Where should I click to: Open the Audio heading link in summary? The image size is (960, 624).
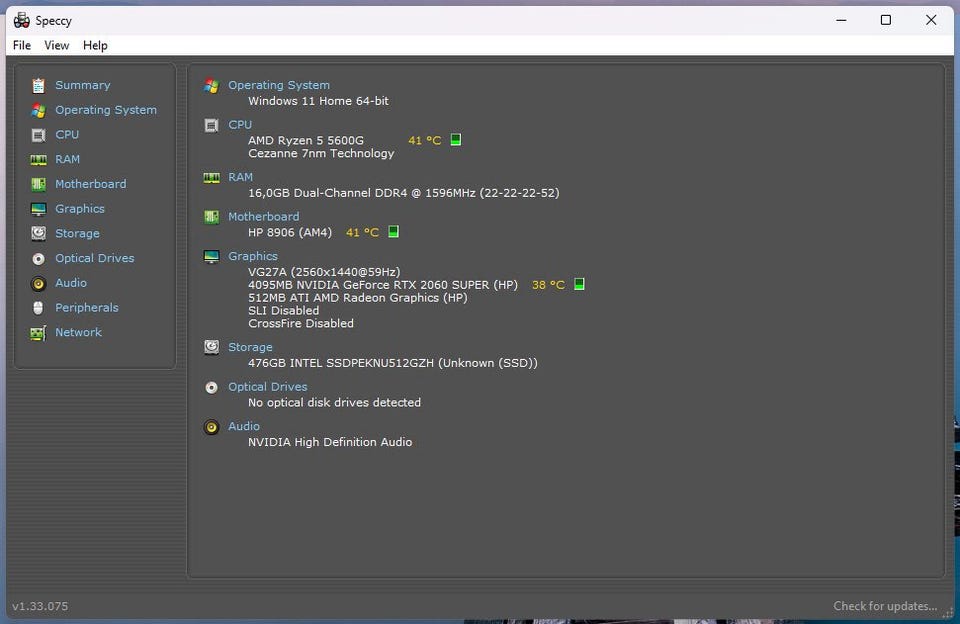pos(244,426)
